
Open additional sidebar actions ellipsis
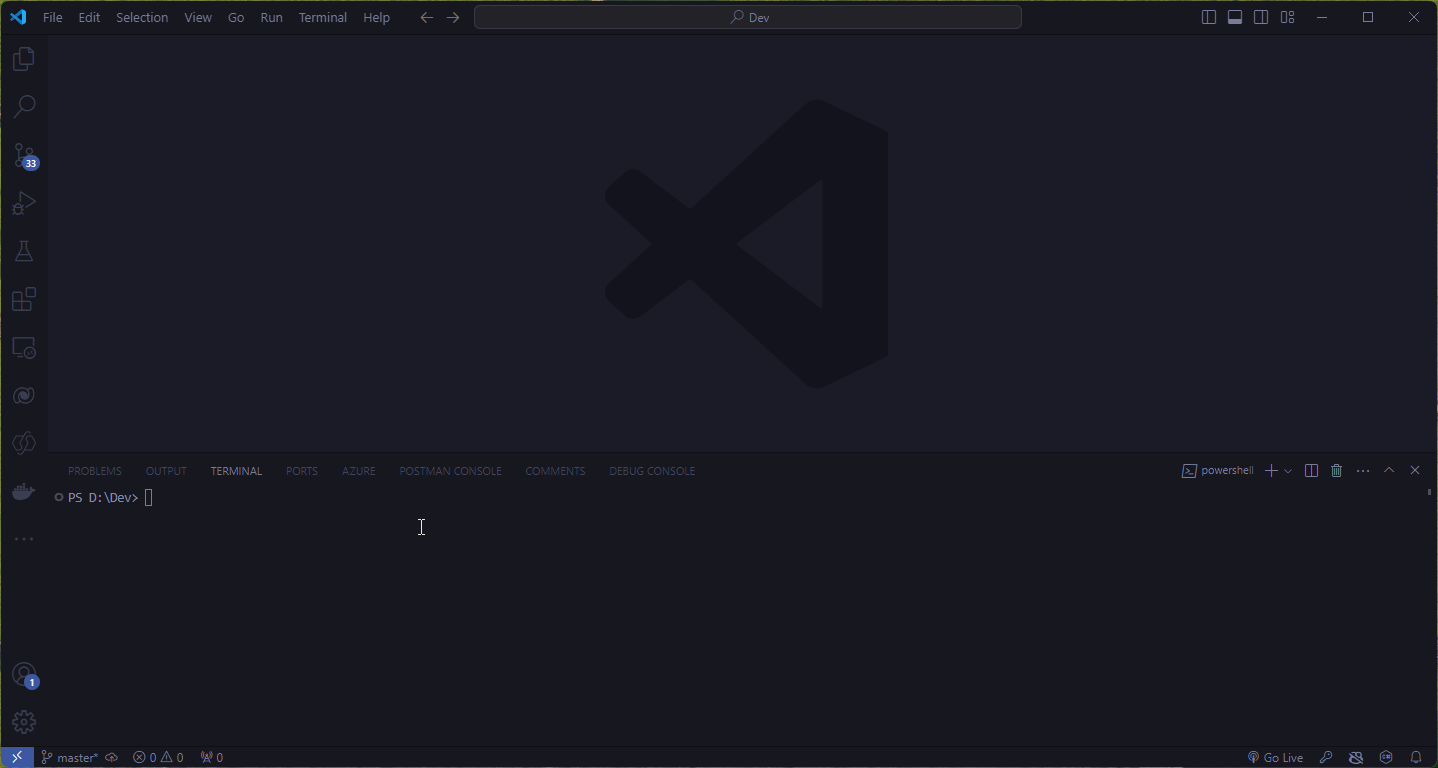pos(23,538)
